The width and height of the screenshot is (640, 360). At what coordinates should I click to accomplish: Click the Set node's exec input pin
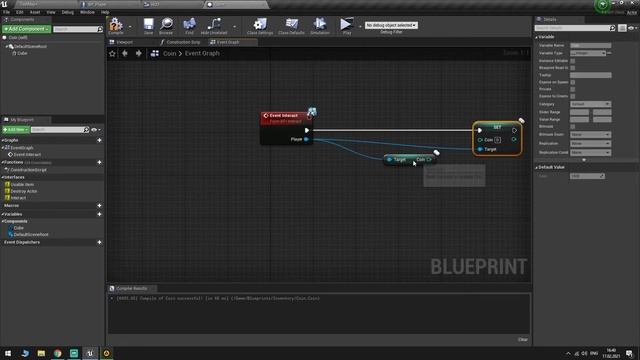coord(480,130)
